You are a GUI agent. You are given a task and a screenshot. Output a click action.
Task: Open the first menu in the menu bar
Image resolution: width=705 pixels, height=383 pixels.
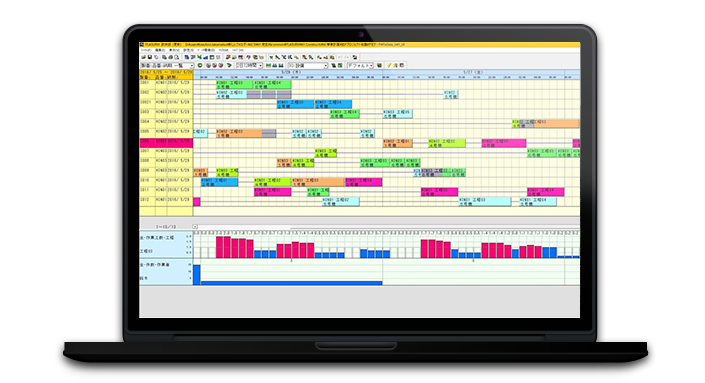pyautogui.click(x=146, y=50)
